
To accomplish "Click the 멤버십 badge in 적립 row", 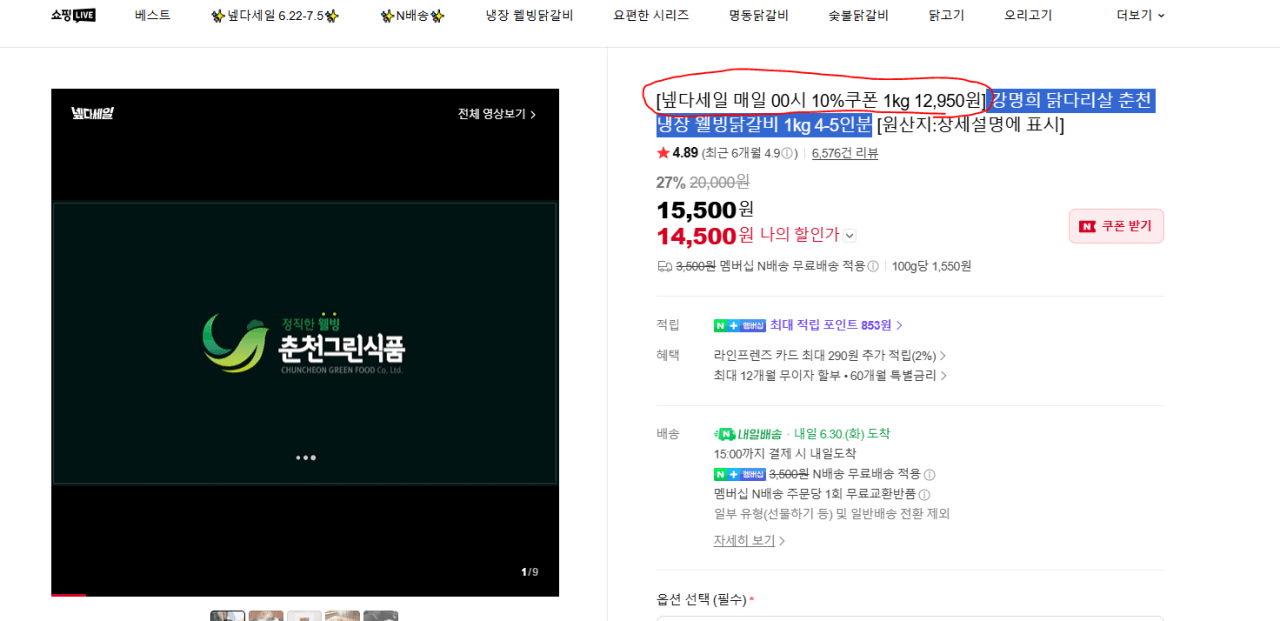I will pos(740,325).
